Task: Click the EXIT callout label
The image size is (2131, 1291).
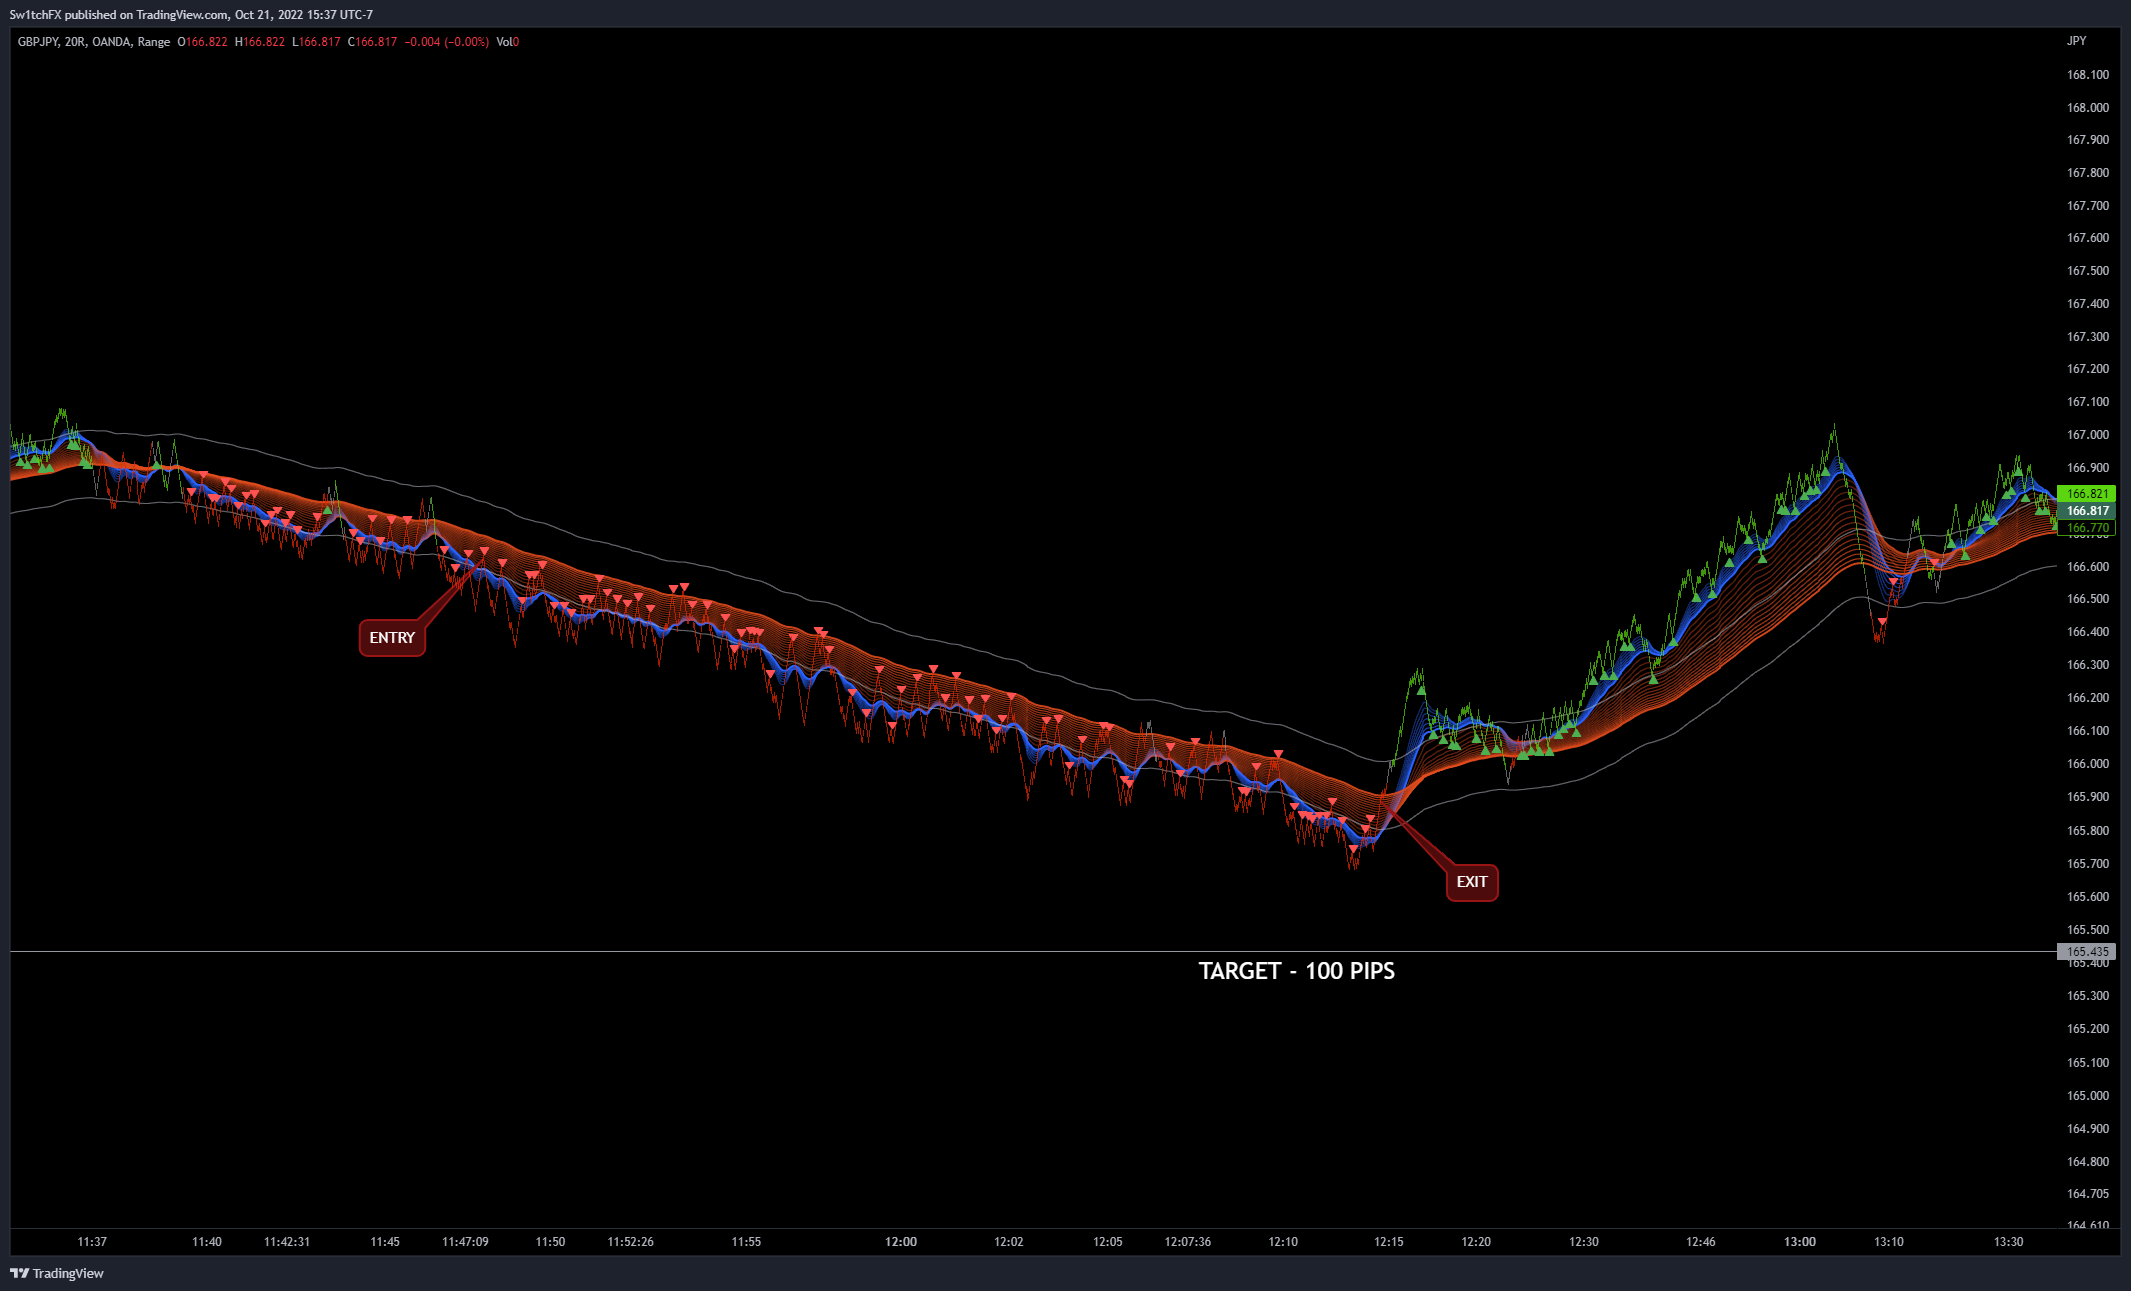Action: tap(1472, 882)
